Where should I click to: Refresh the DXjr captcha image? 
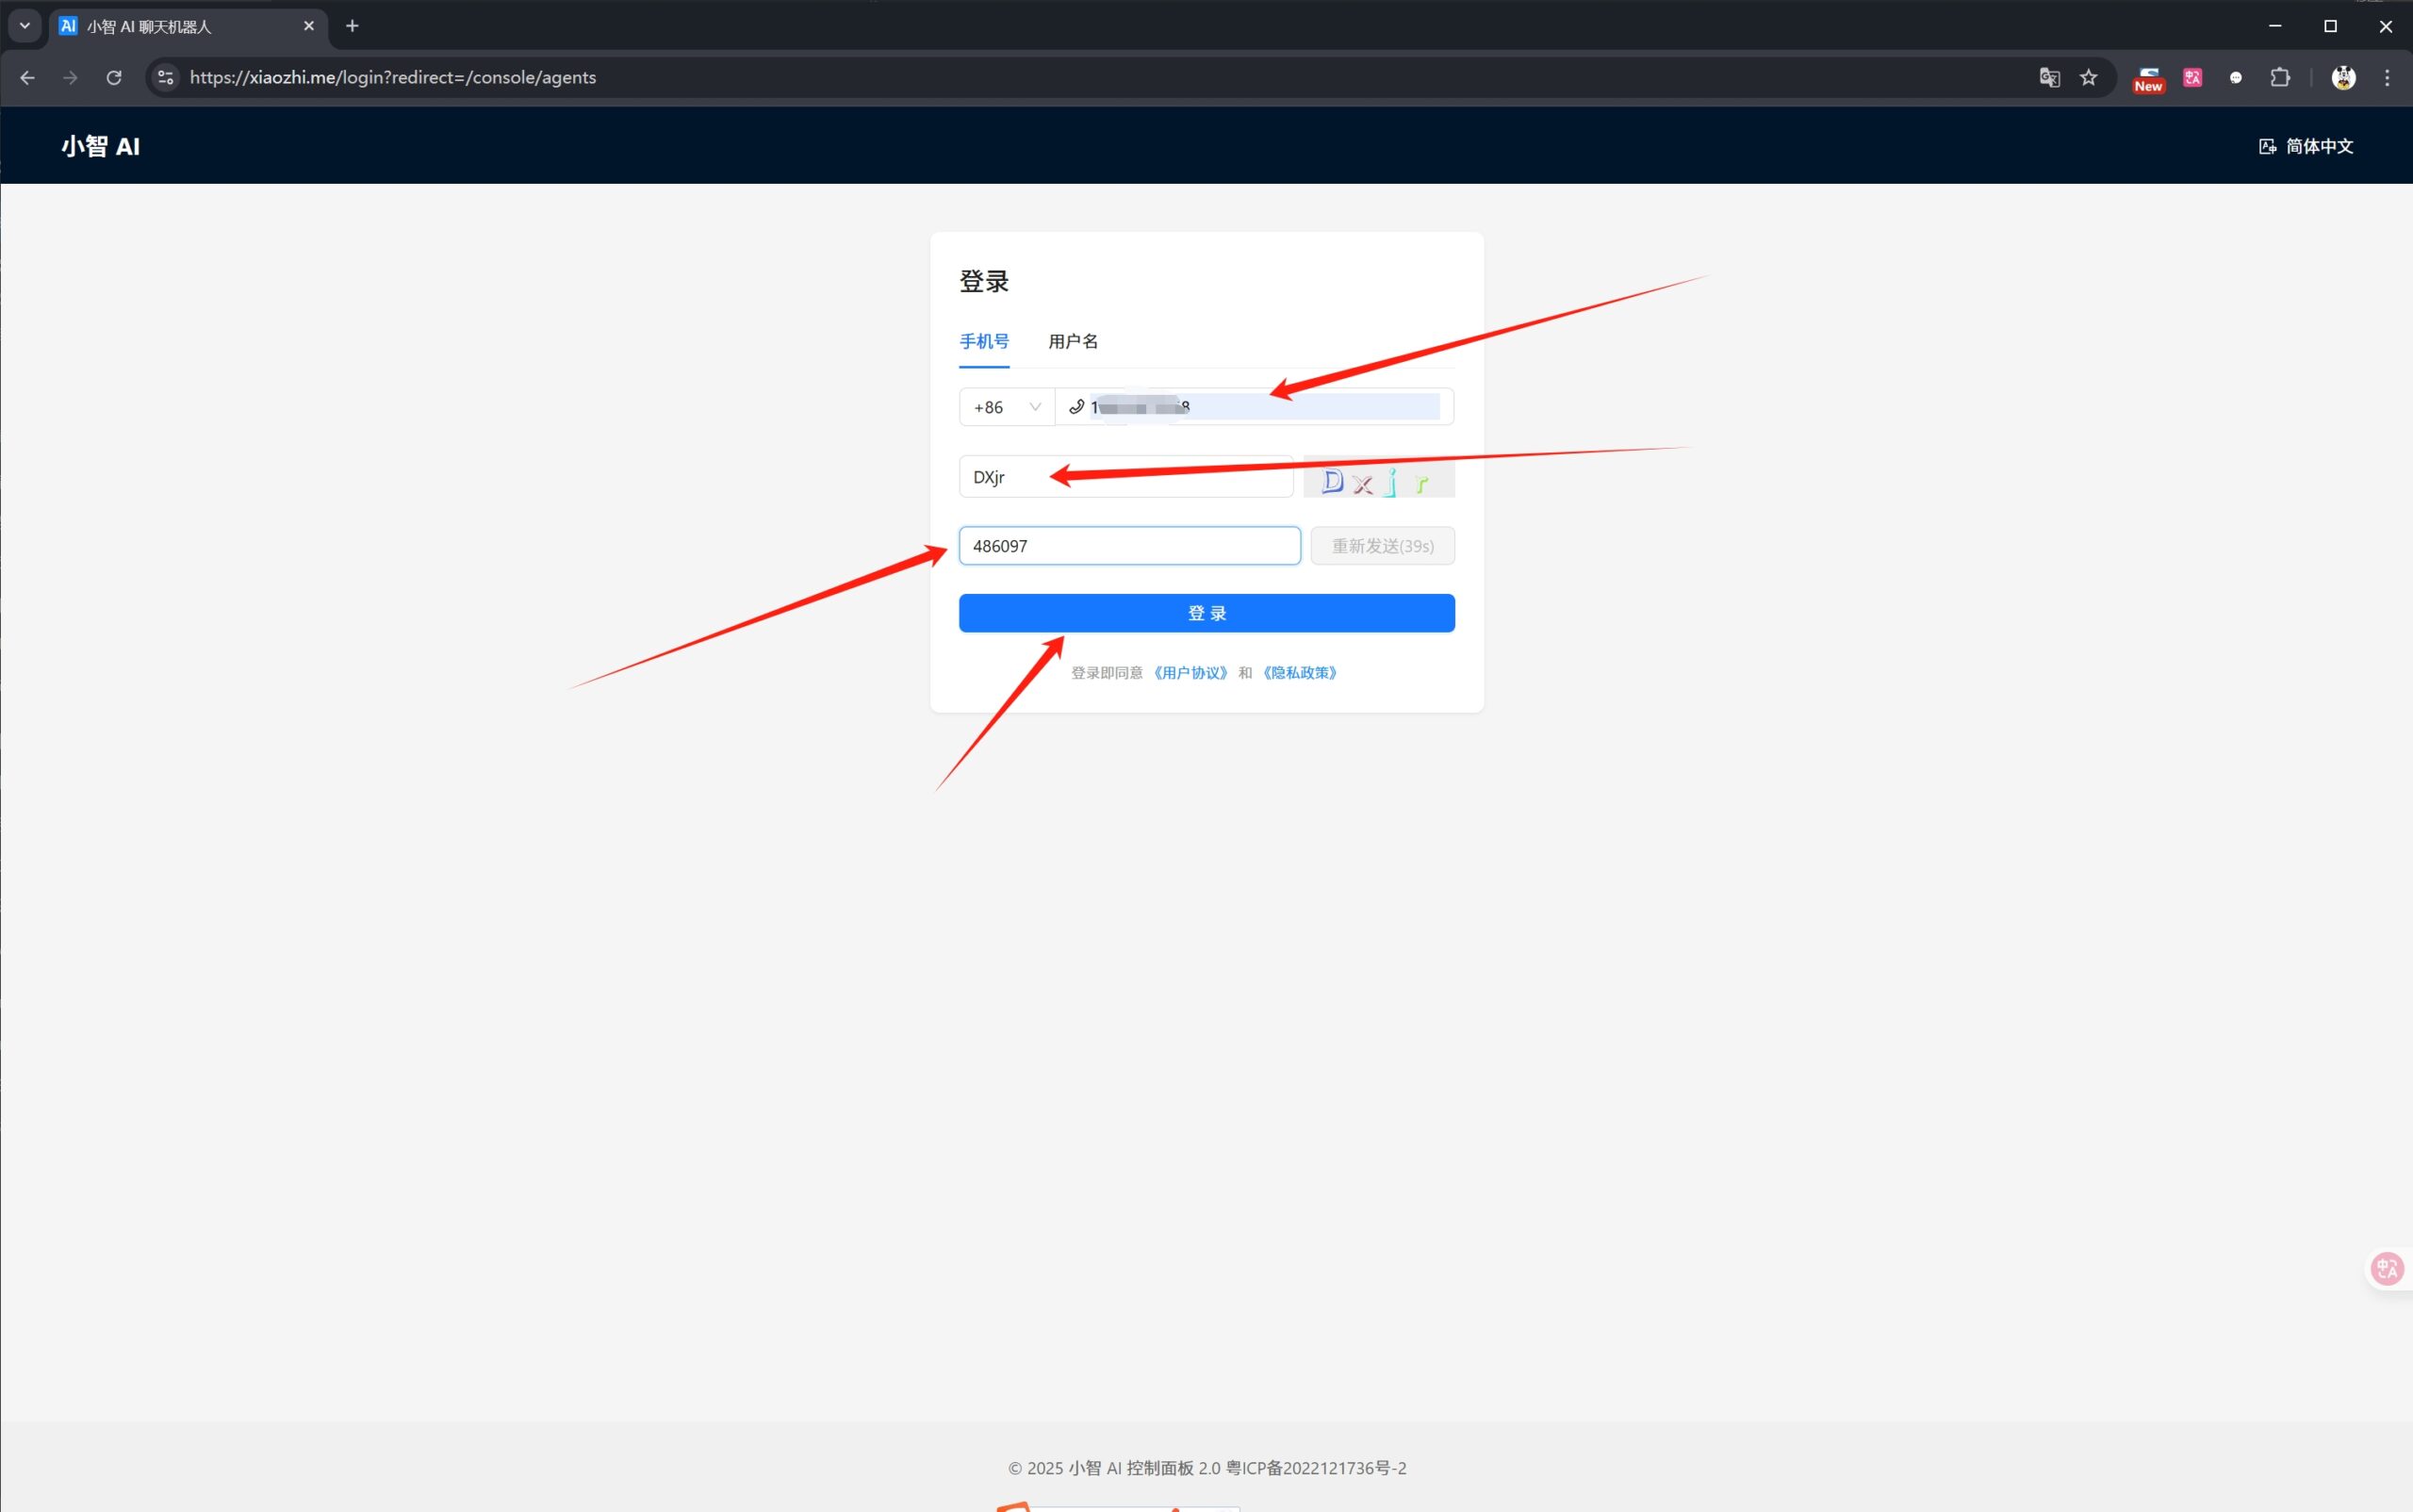(x=1379, y=478)
